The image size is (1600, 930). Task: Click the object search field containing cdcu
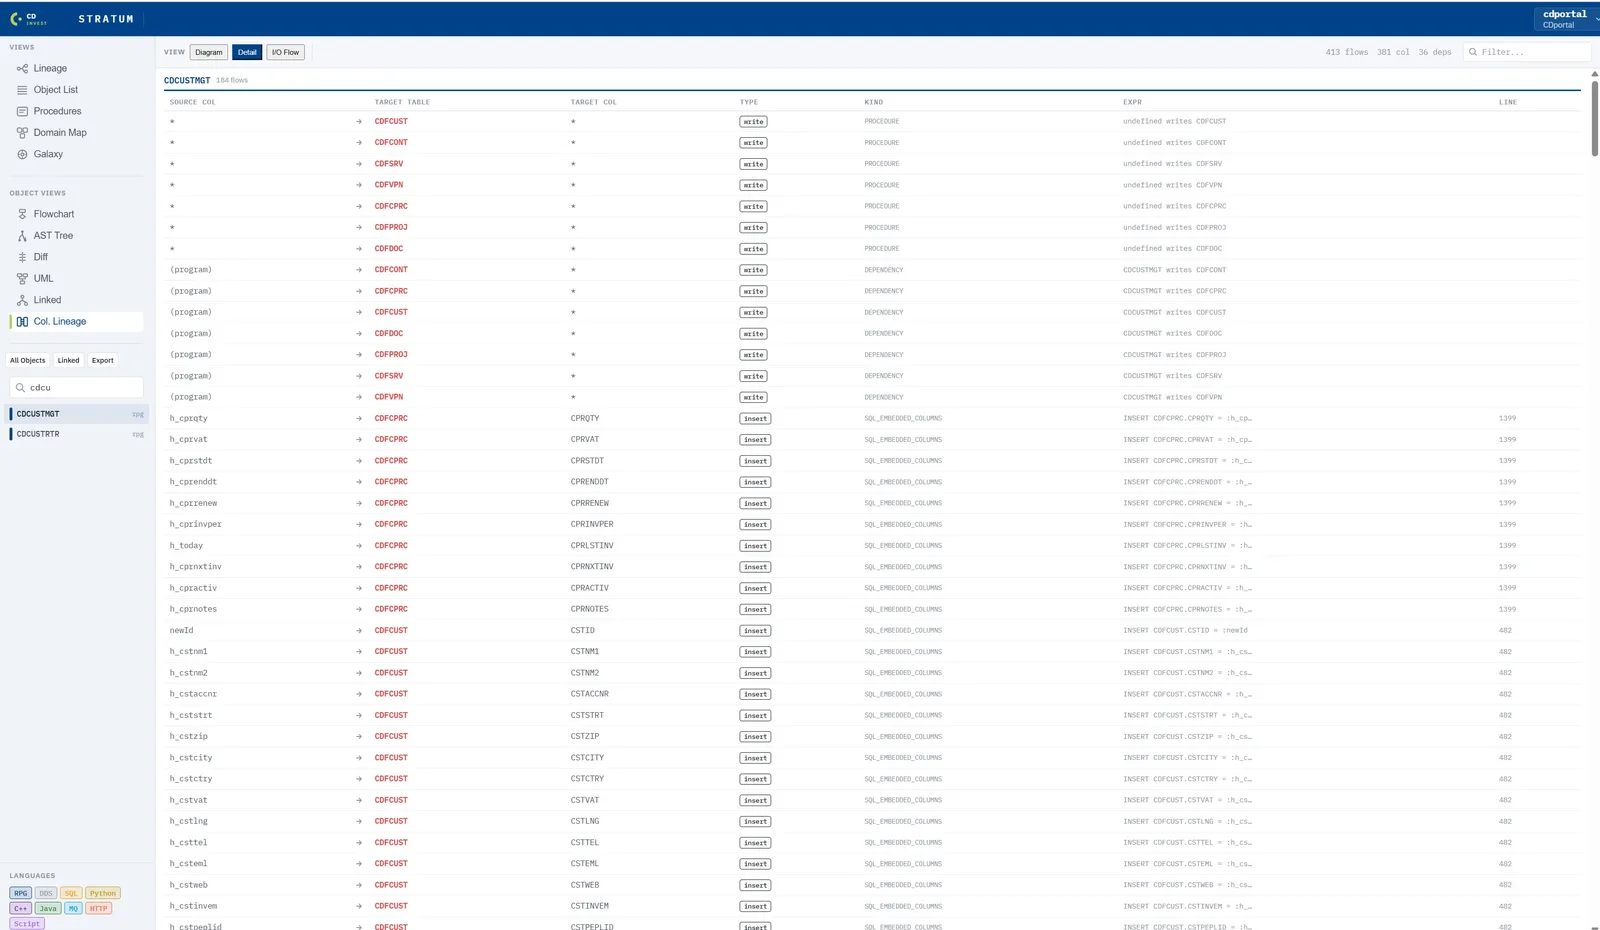76,388
